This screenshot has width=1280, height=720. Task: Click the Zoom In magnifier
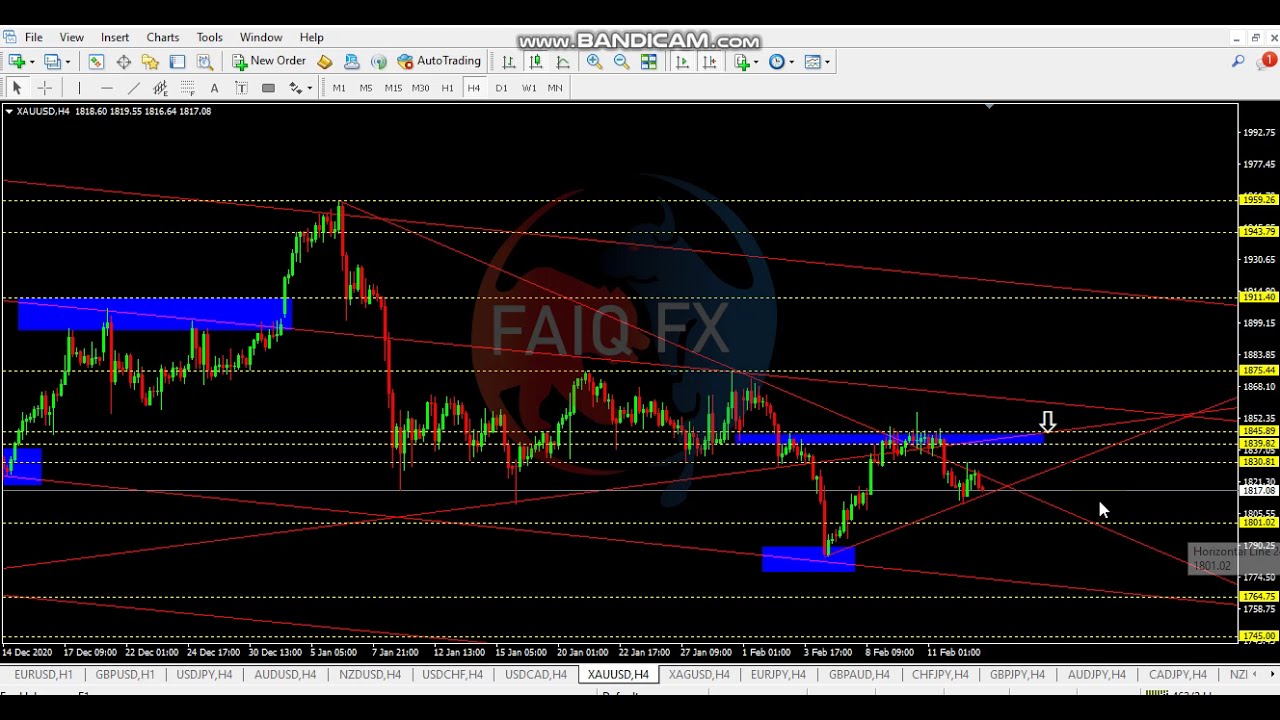click(x=594, y=62)
